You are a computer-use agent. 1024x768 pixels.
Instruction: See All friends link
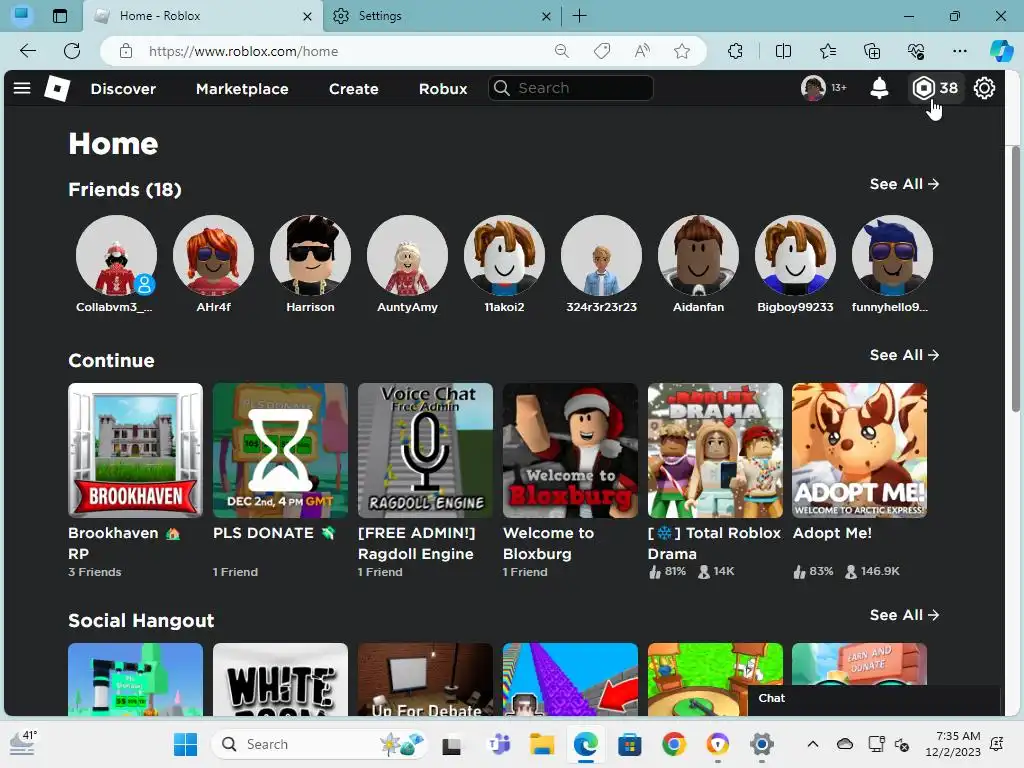click(904, 184)
